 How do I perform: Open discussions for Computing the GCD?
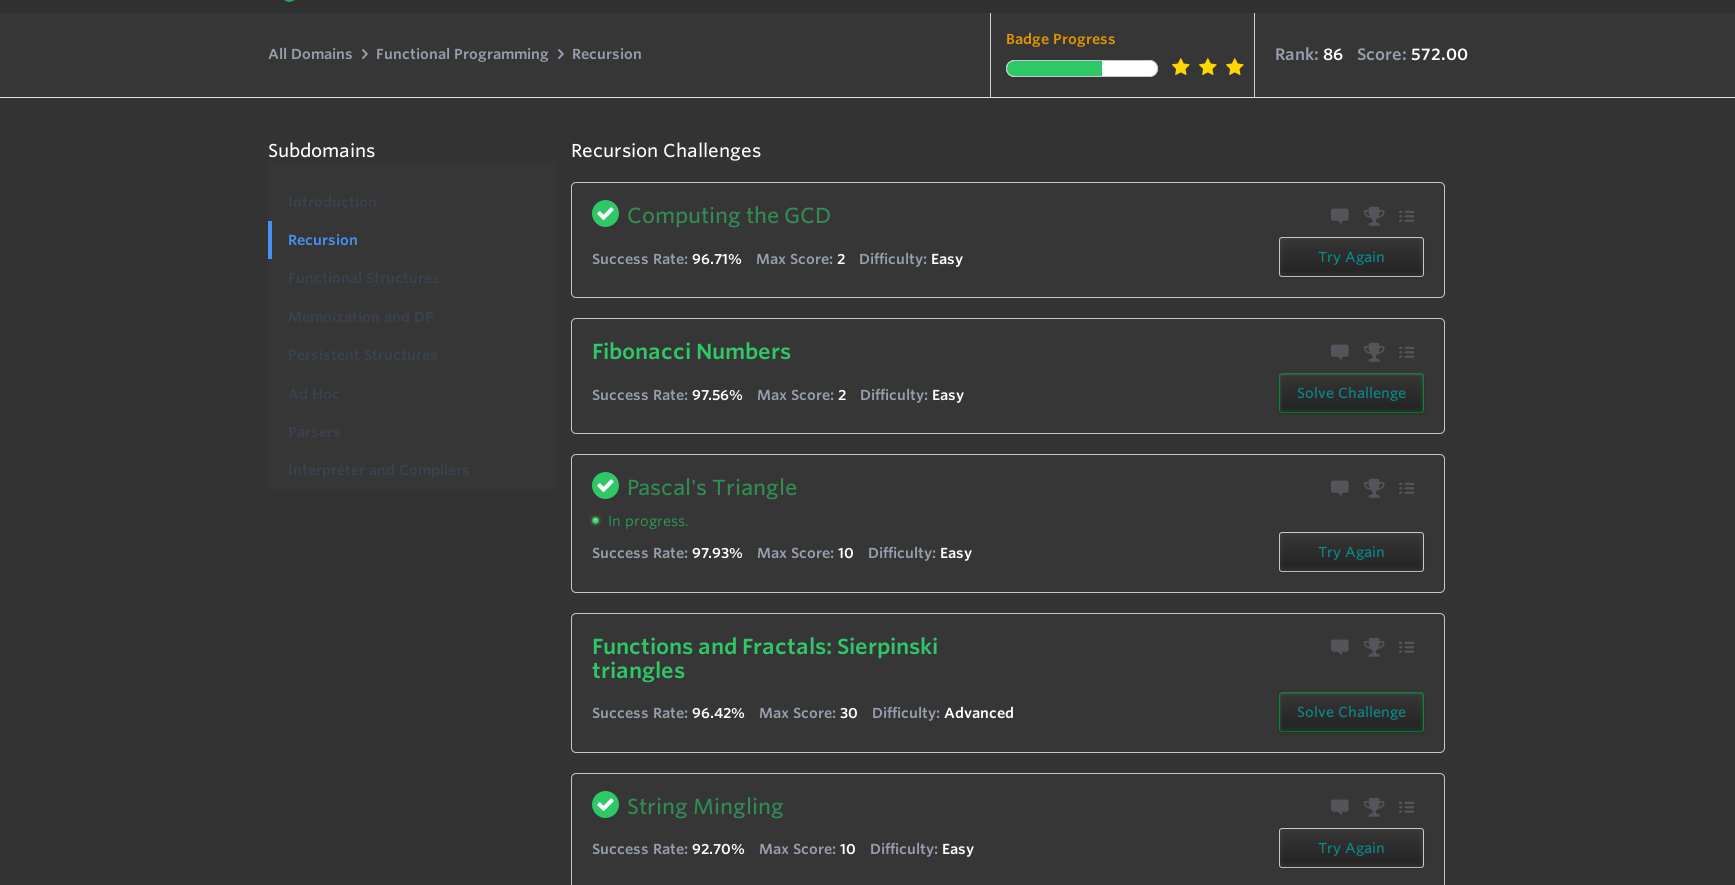point(1340,216)
